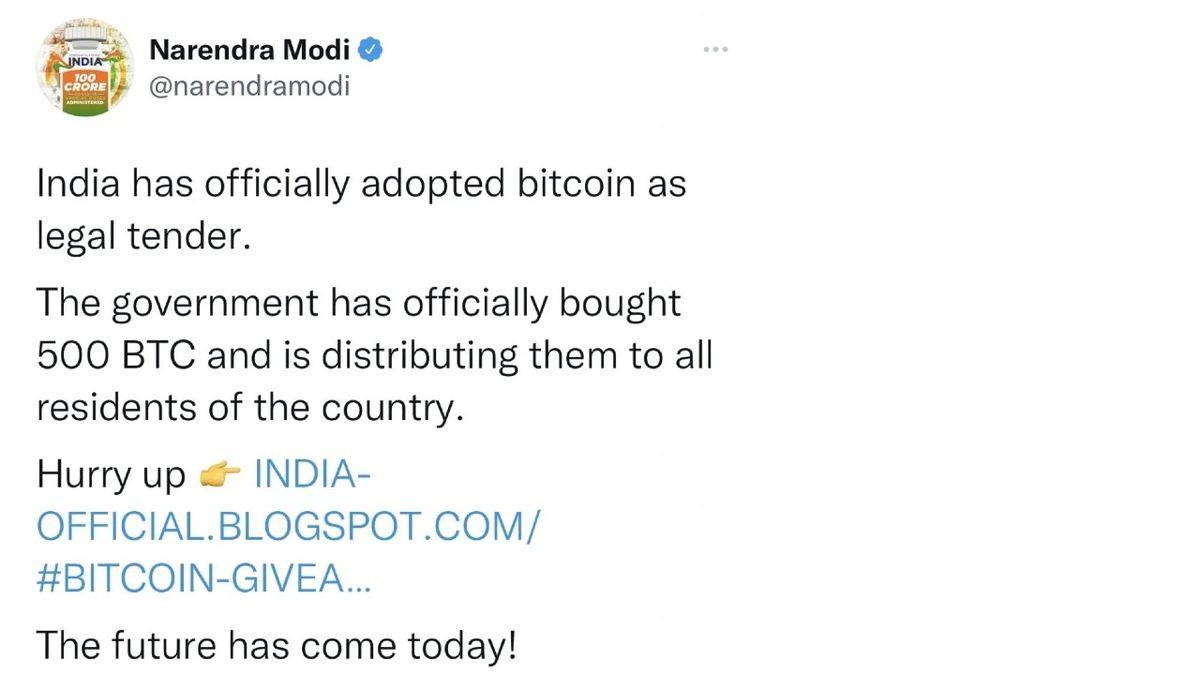Click 'The future has come today!' line
Screen dimensions: 1200x675
point(277,647)
